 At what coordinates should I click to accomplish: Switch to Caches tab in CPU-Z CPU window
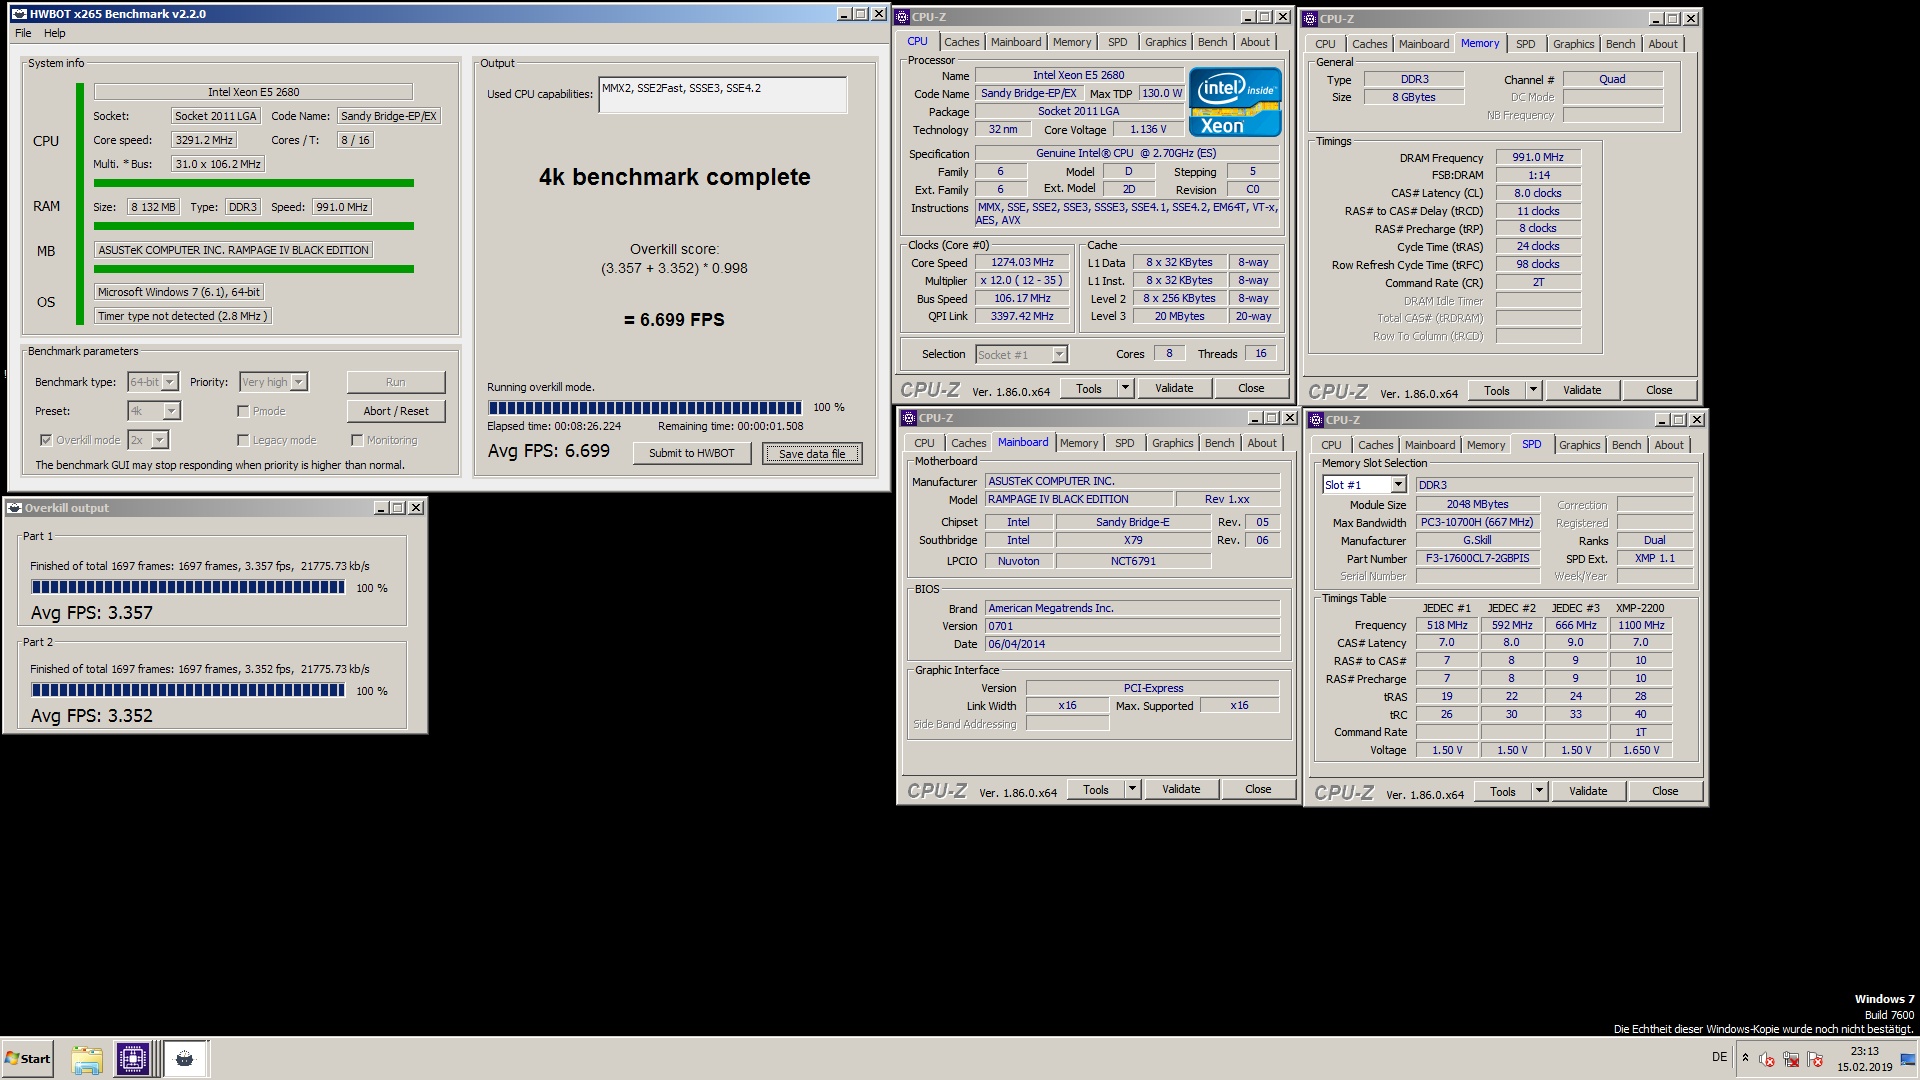pos(961,42)
